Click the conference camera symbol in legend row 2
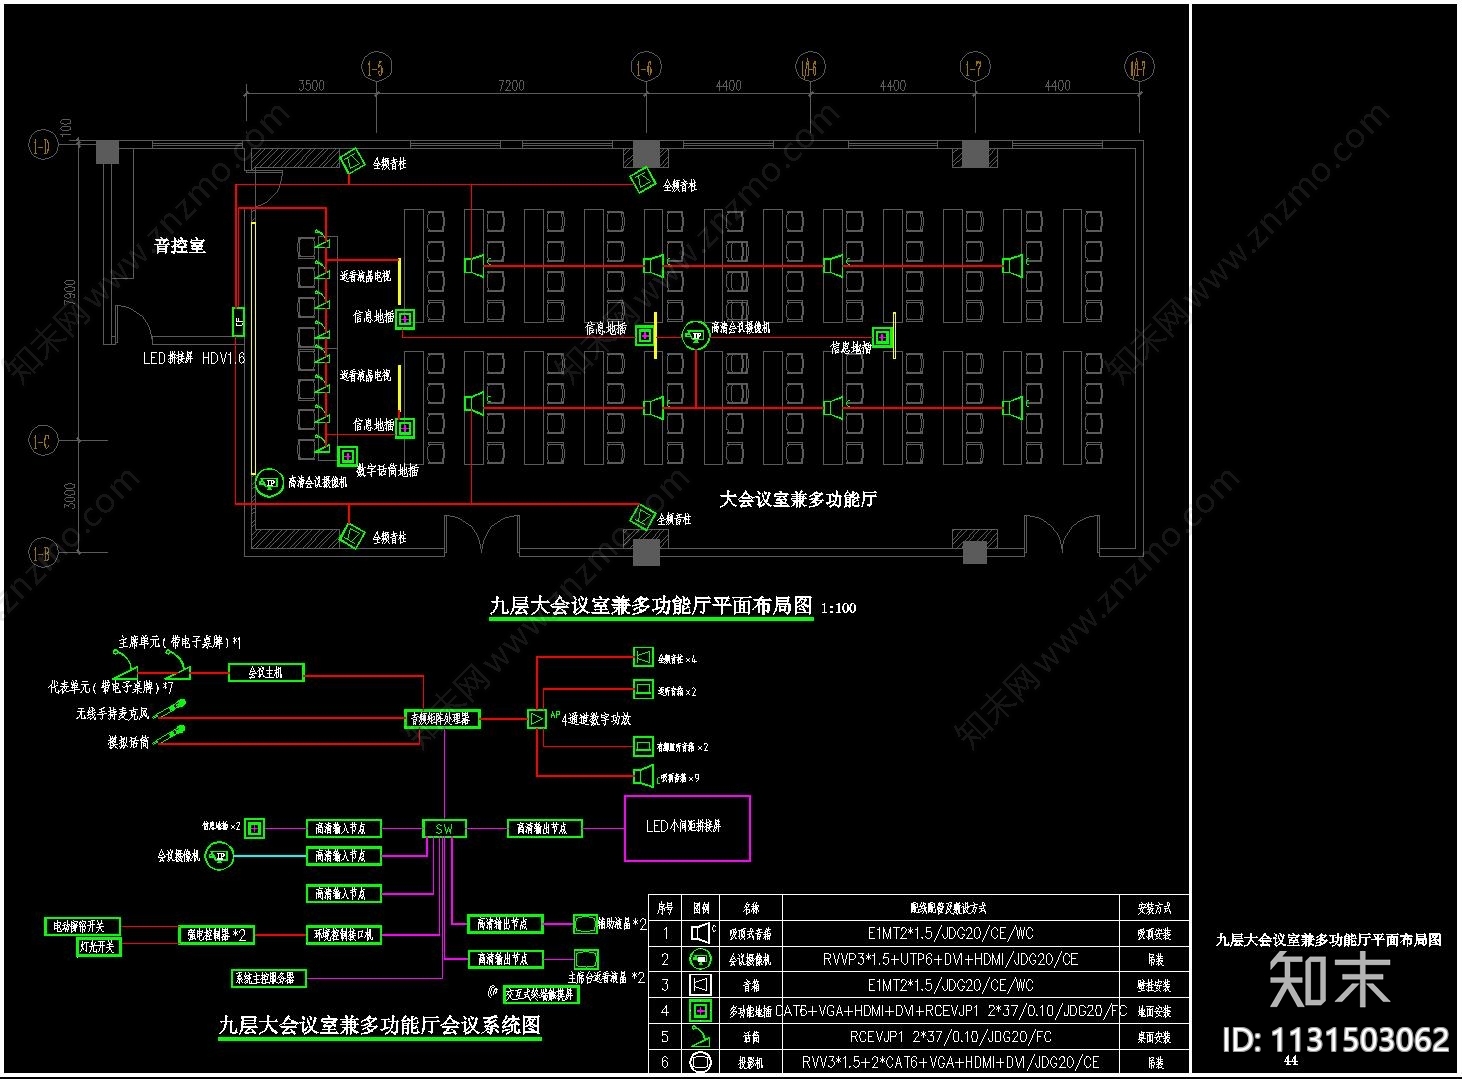Image resolution: width=1462 pixels, height=1079 pixels. (x=701, y=959)
